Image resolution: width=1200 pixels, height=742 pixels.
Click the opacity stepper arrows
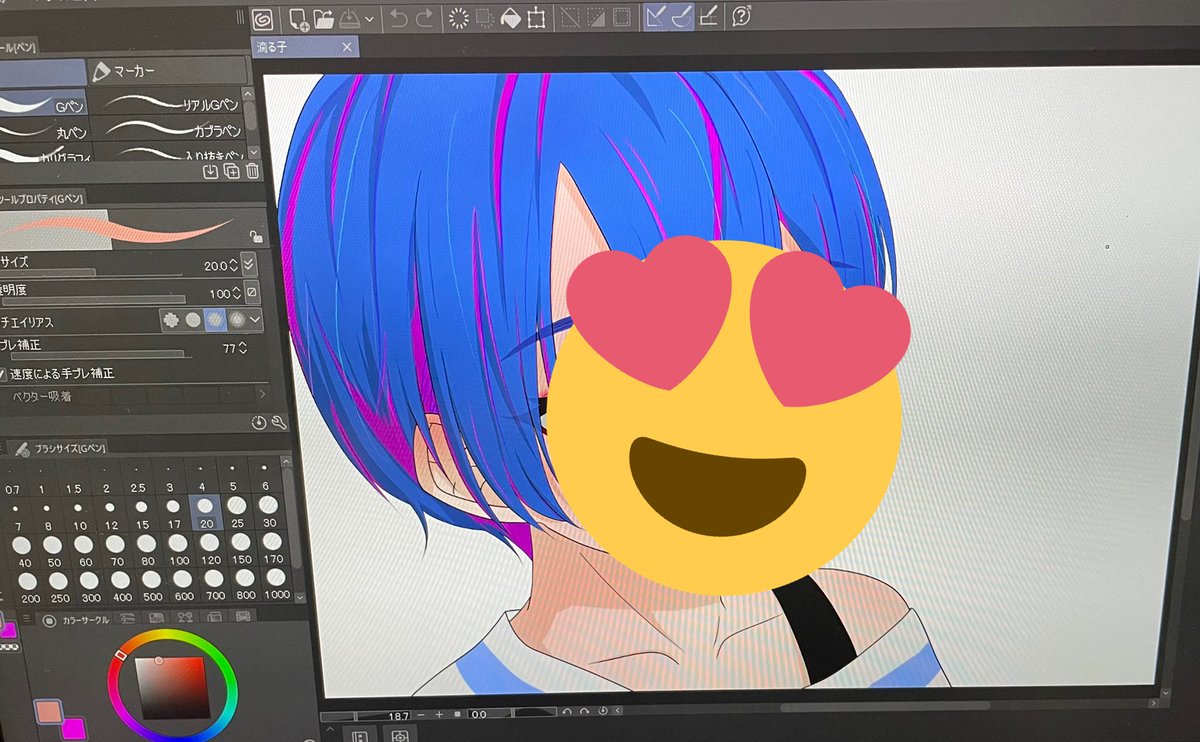[236, 293]
